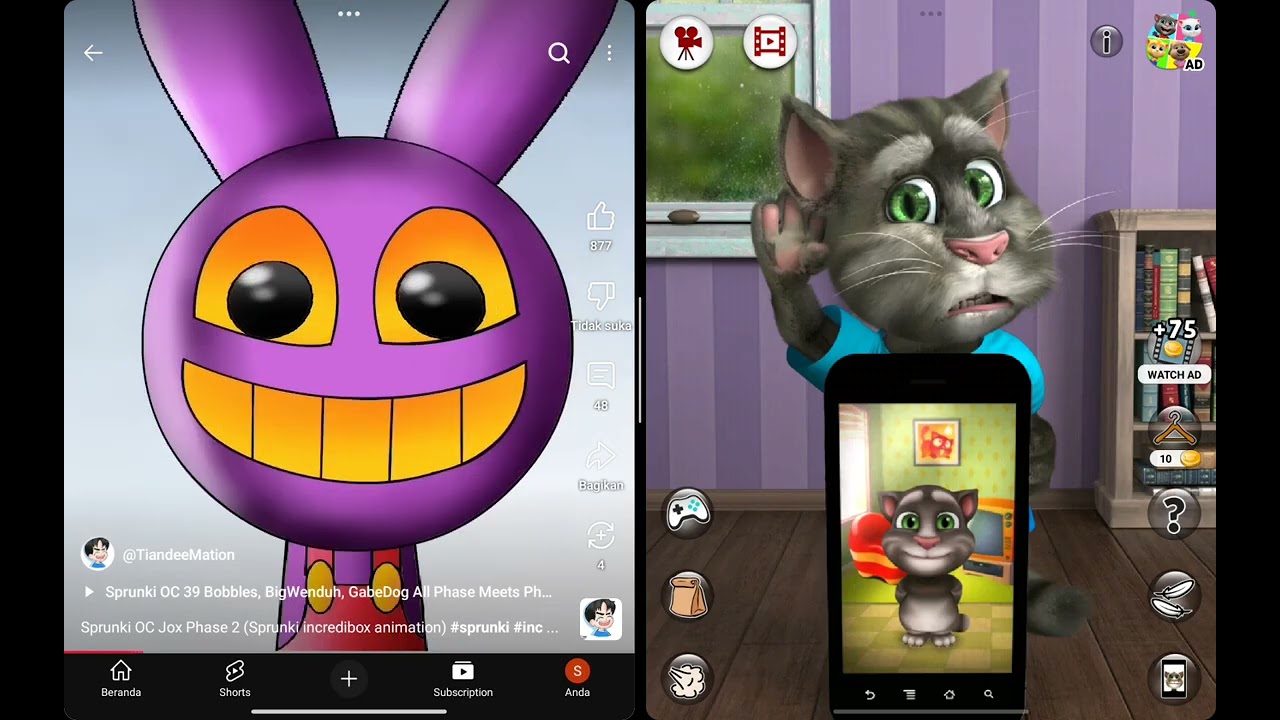
Task: Open the @TiandeeMation channel name
Action: [x=178, y=555]
